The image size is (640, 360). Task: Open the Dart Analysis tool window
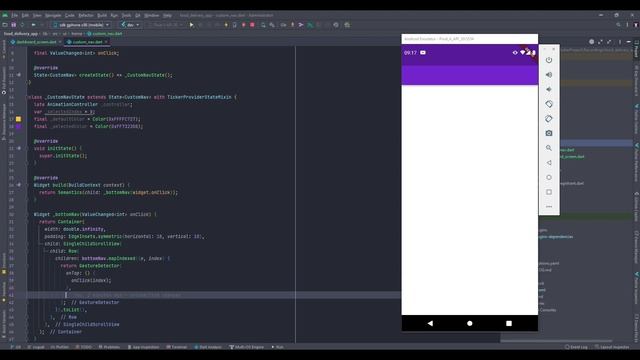(208, 347)
